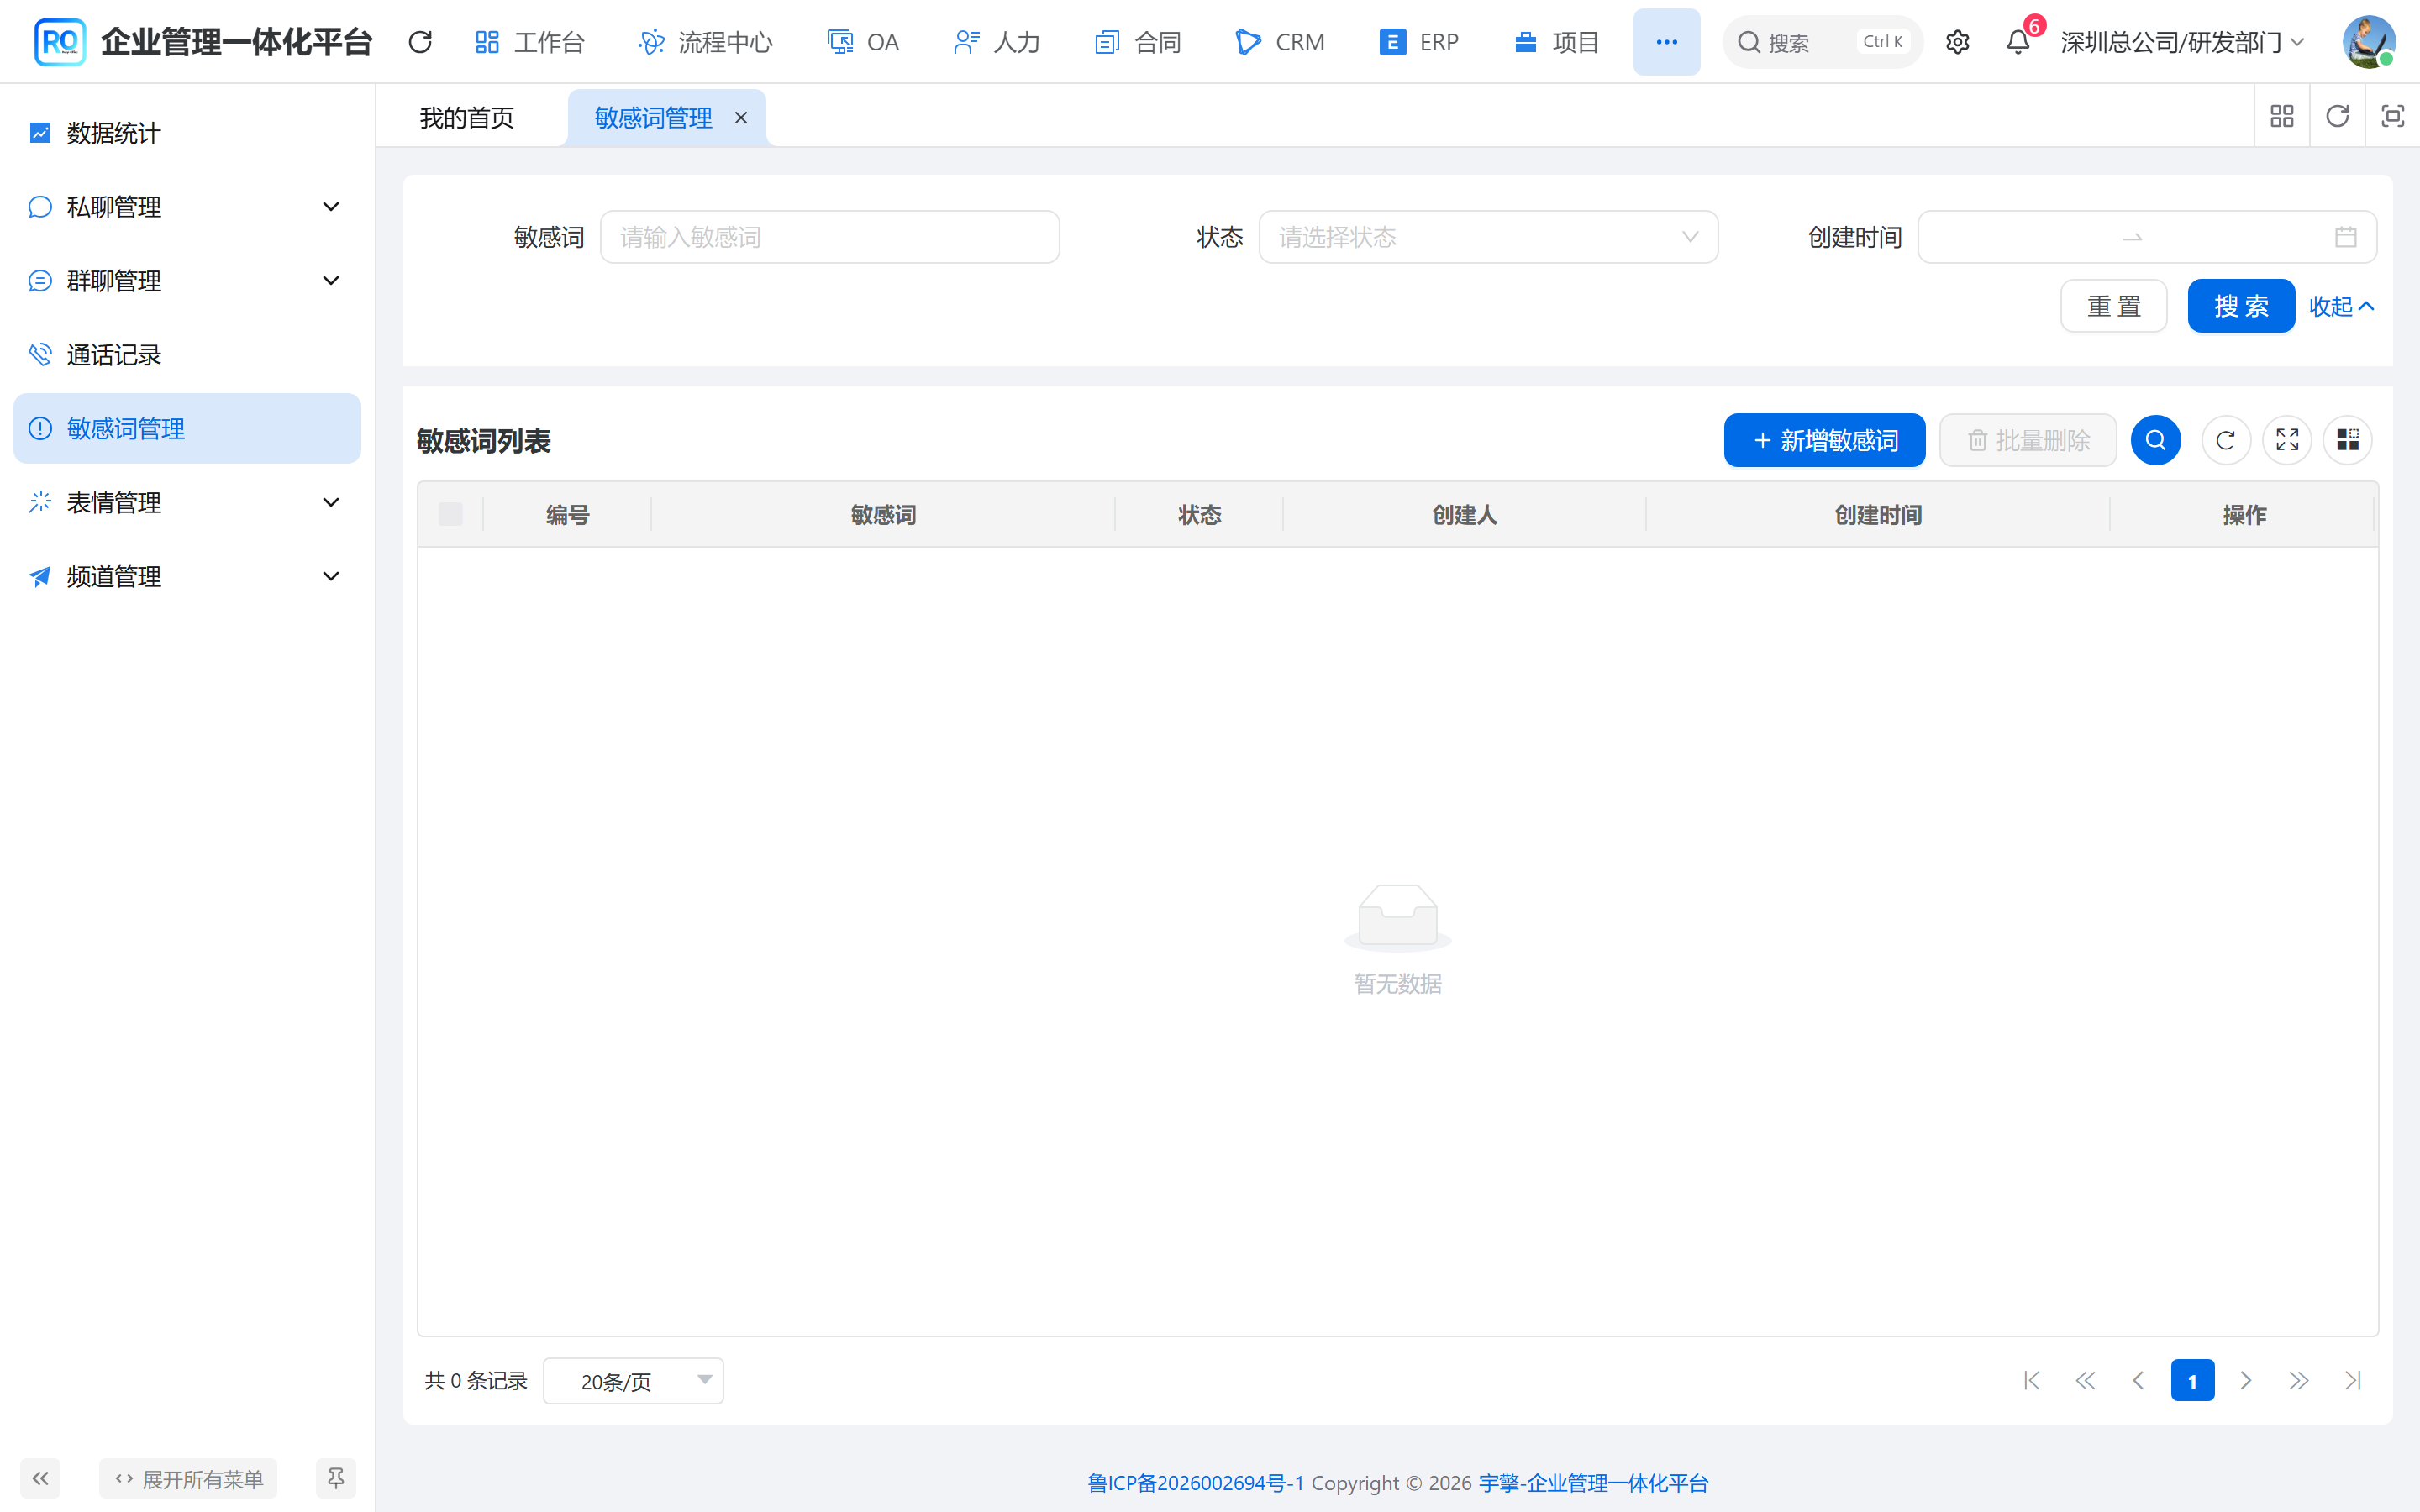This screenshot has width=2420, height=1512.
Task: Click the 展开所有菜单 button
Action: pyautogui.click(x=188, y=1478)
